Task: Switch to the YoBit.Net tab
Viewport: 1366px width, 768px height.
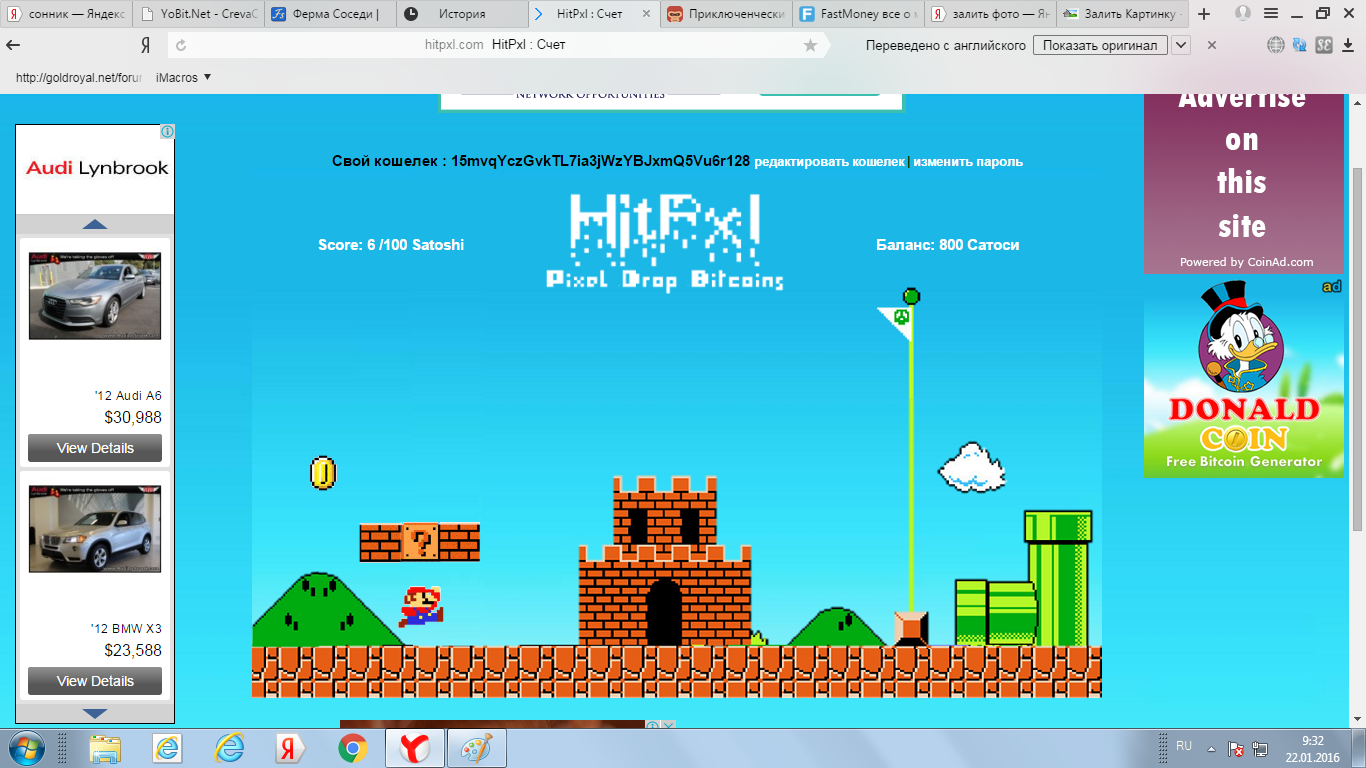Action: click(x=198, y=14)
